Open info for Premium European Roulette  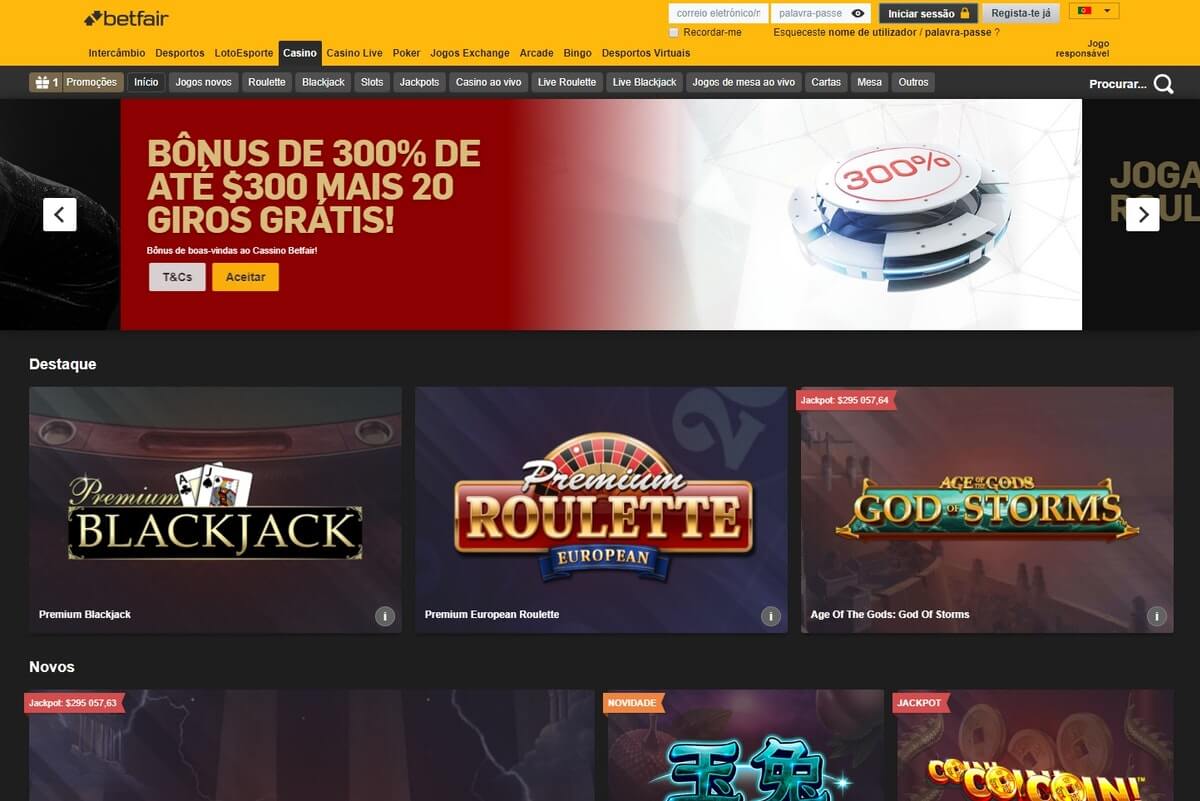click(x=771, y=616)
